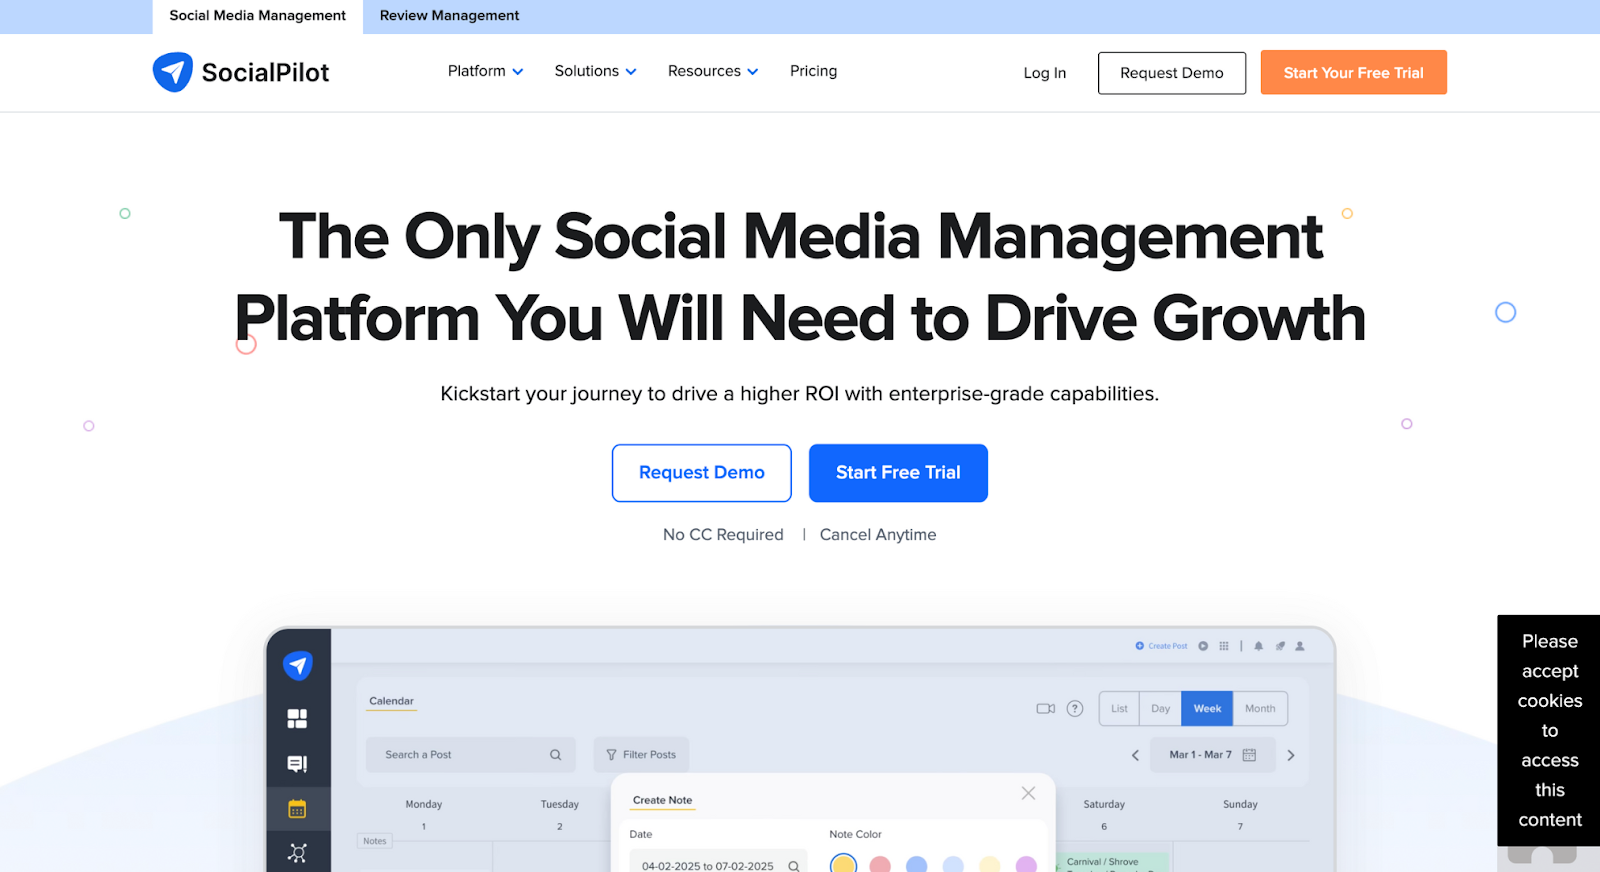Select the Week calendar view

(1207, 709)
